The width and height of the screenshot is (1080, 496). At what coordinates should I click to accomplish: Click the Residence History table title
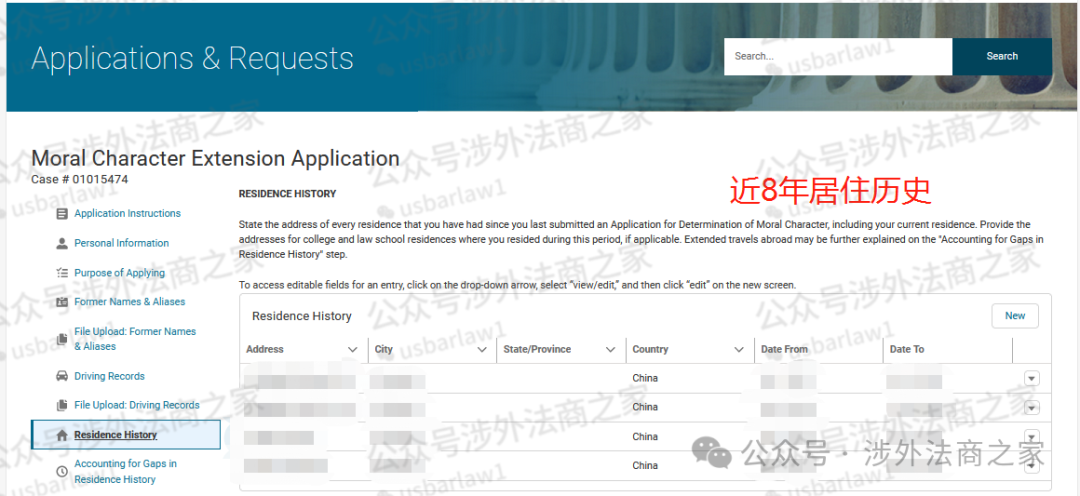pos(302,316)
